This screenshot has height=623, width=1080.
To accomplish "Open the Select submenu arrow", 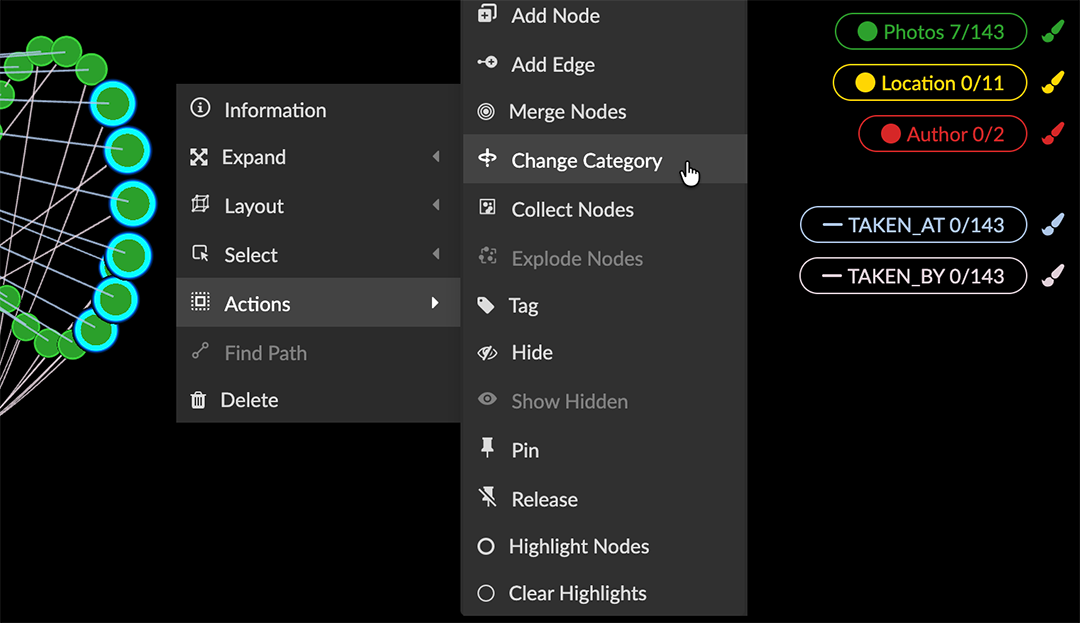I will pos(436,255).
